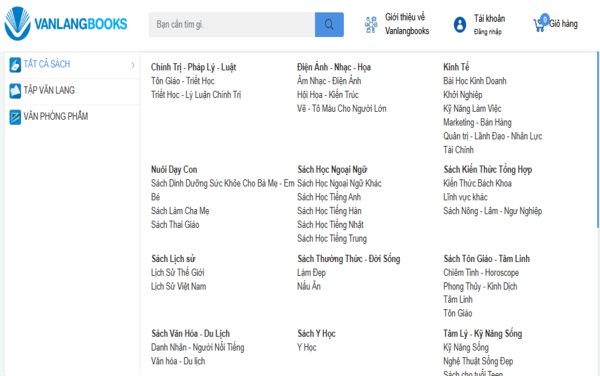Click the account user avatar icon
This screenshot has height=376, width=600.
pyautogui.click(x=460, y=24)
